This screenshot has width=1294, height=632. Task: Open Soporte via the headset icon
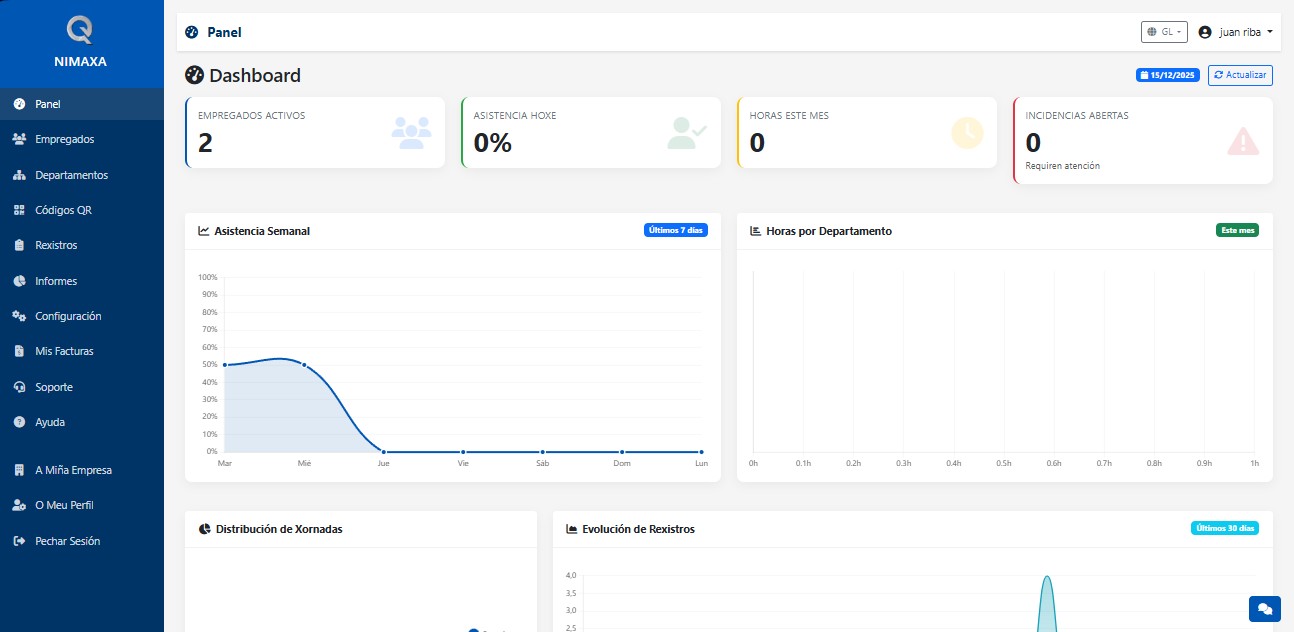tap(19, 387)
